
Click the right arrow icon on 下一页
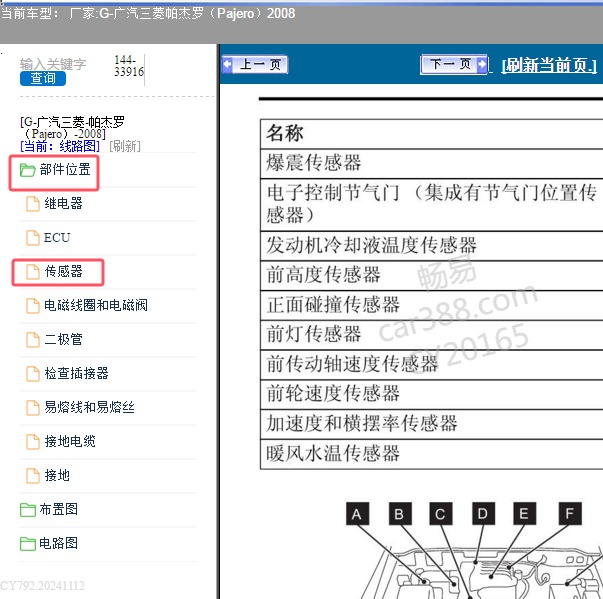481,64
